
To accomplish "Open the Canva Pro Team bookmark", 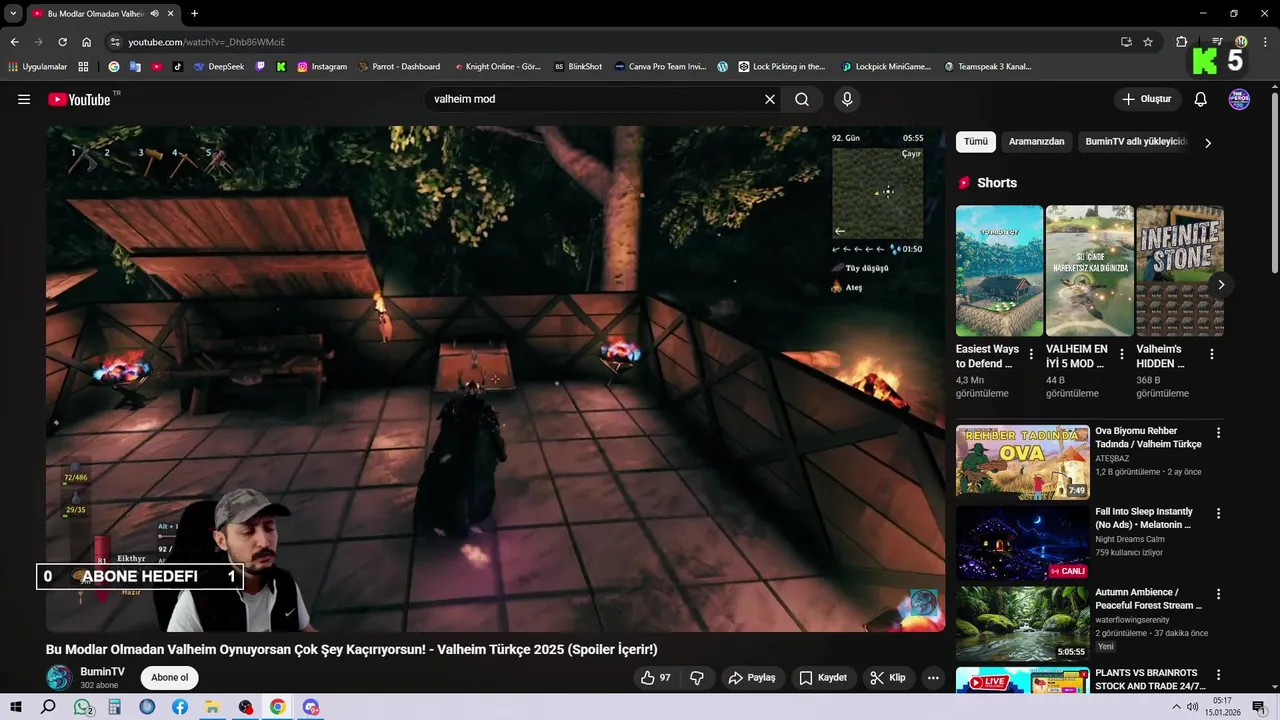I will pyautogui.click(x=660, y=67).
